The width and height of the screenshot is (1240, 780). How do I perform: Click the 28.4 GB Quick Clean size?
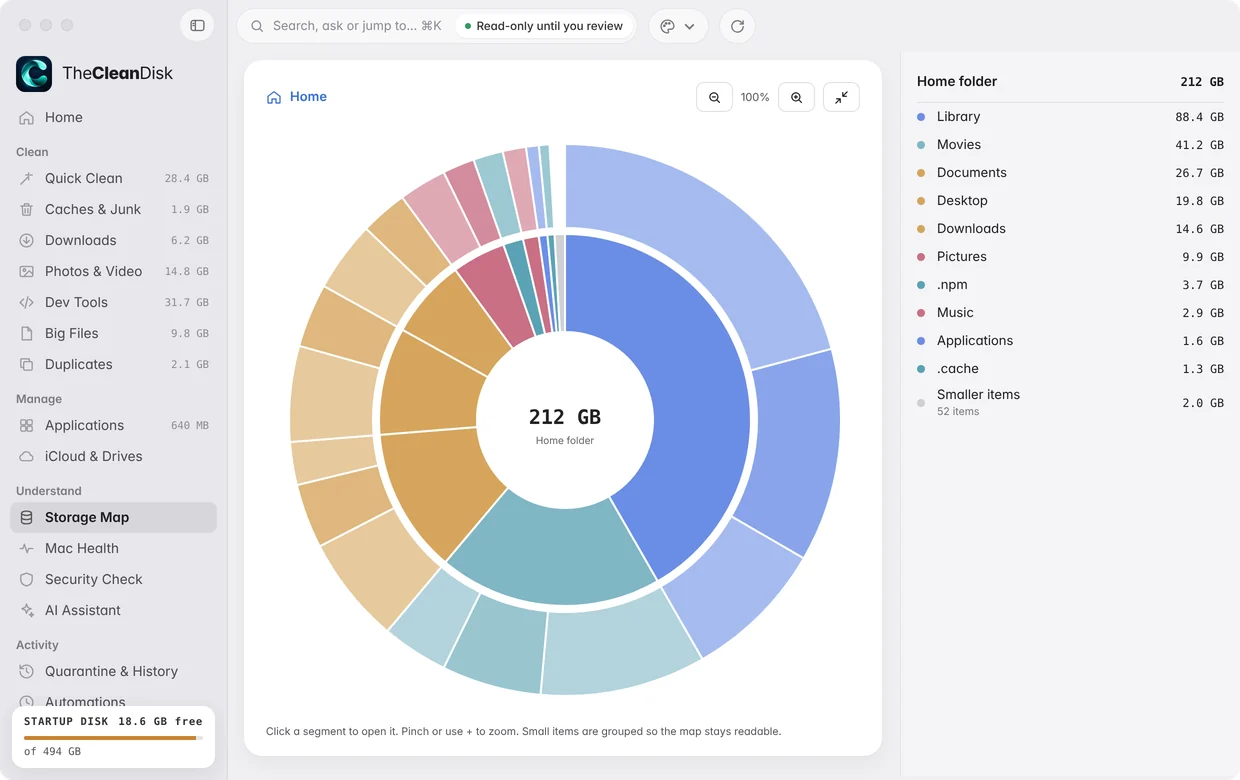coord(187,179)
